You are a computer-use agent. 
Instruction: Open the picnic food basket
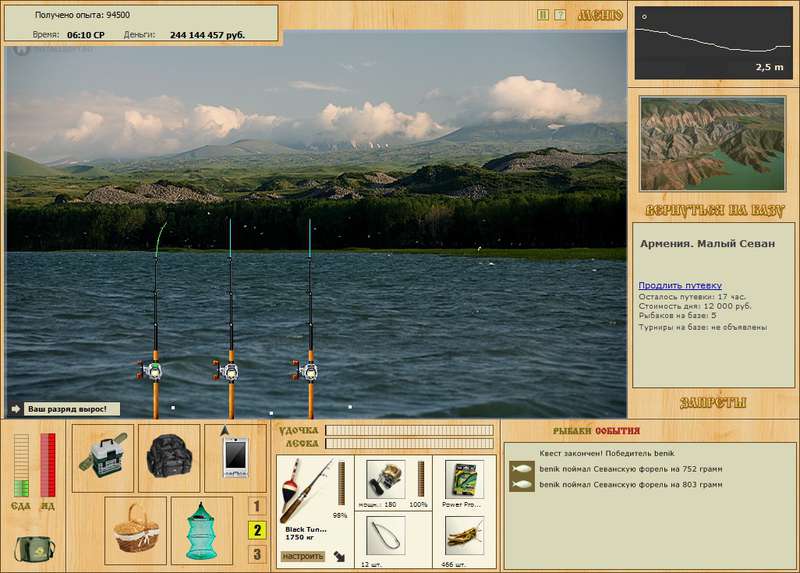pos(133,527)
